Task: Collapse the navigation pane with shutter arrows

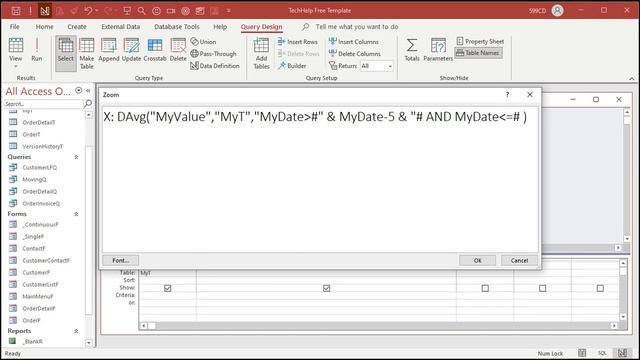Action: point(88,91)
